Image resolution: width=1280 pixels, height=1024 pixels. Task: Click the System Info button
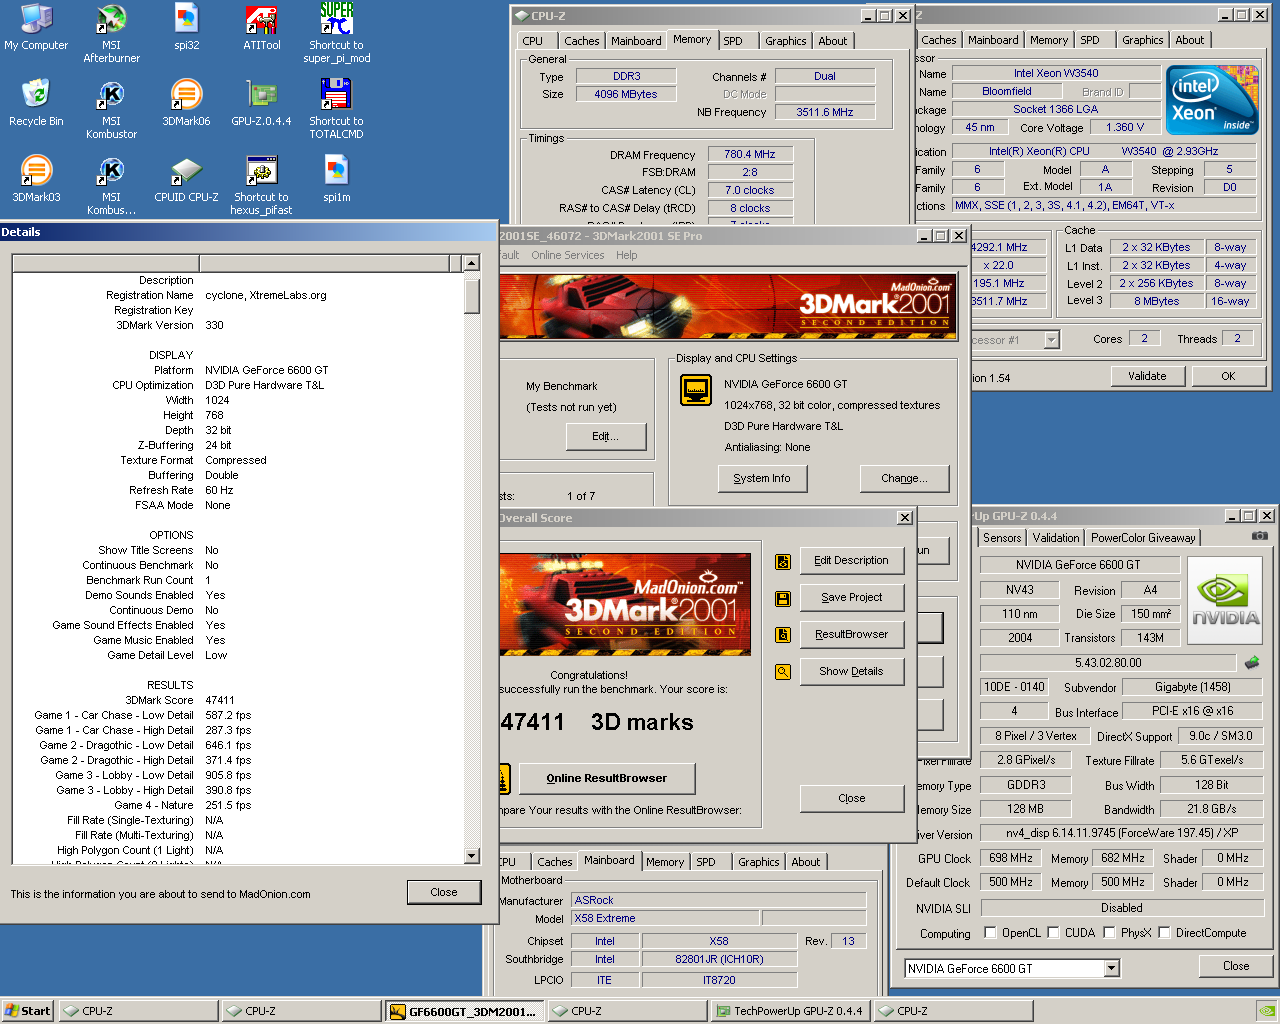(x=762, y=478)
